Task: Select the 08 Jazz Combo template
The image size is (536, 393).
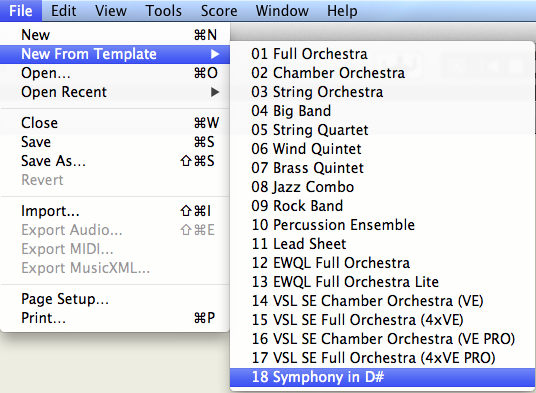Action: (382, 187)
